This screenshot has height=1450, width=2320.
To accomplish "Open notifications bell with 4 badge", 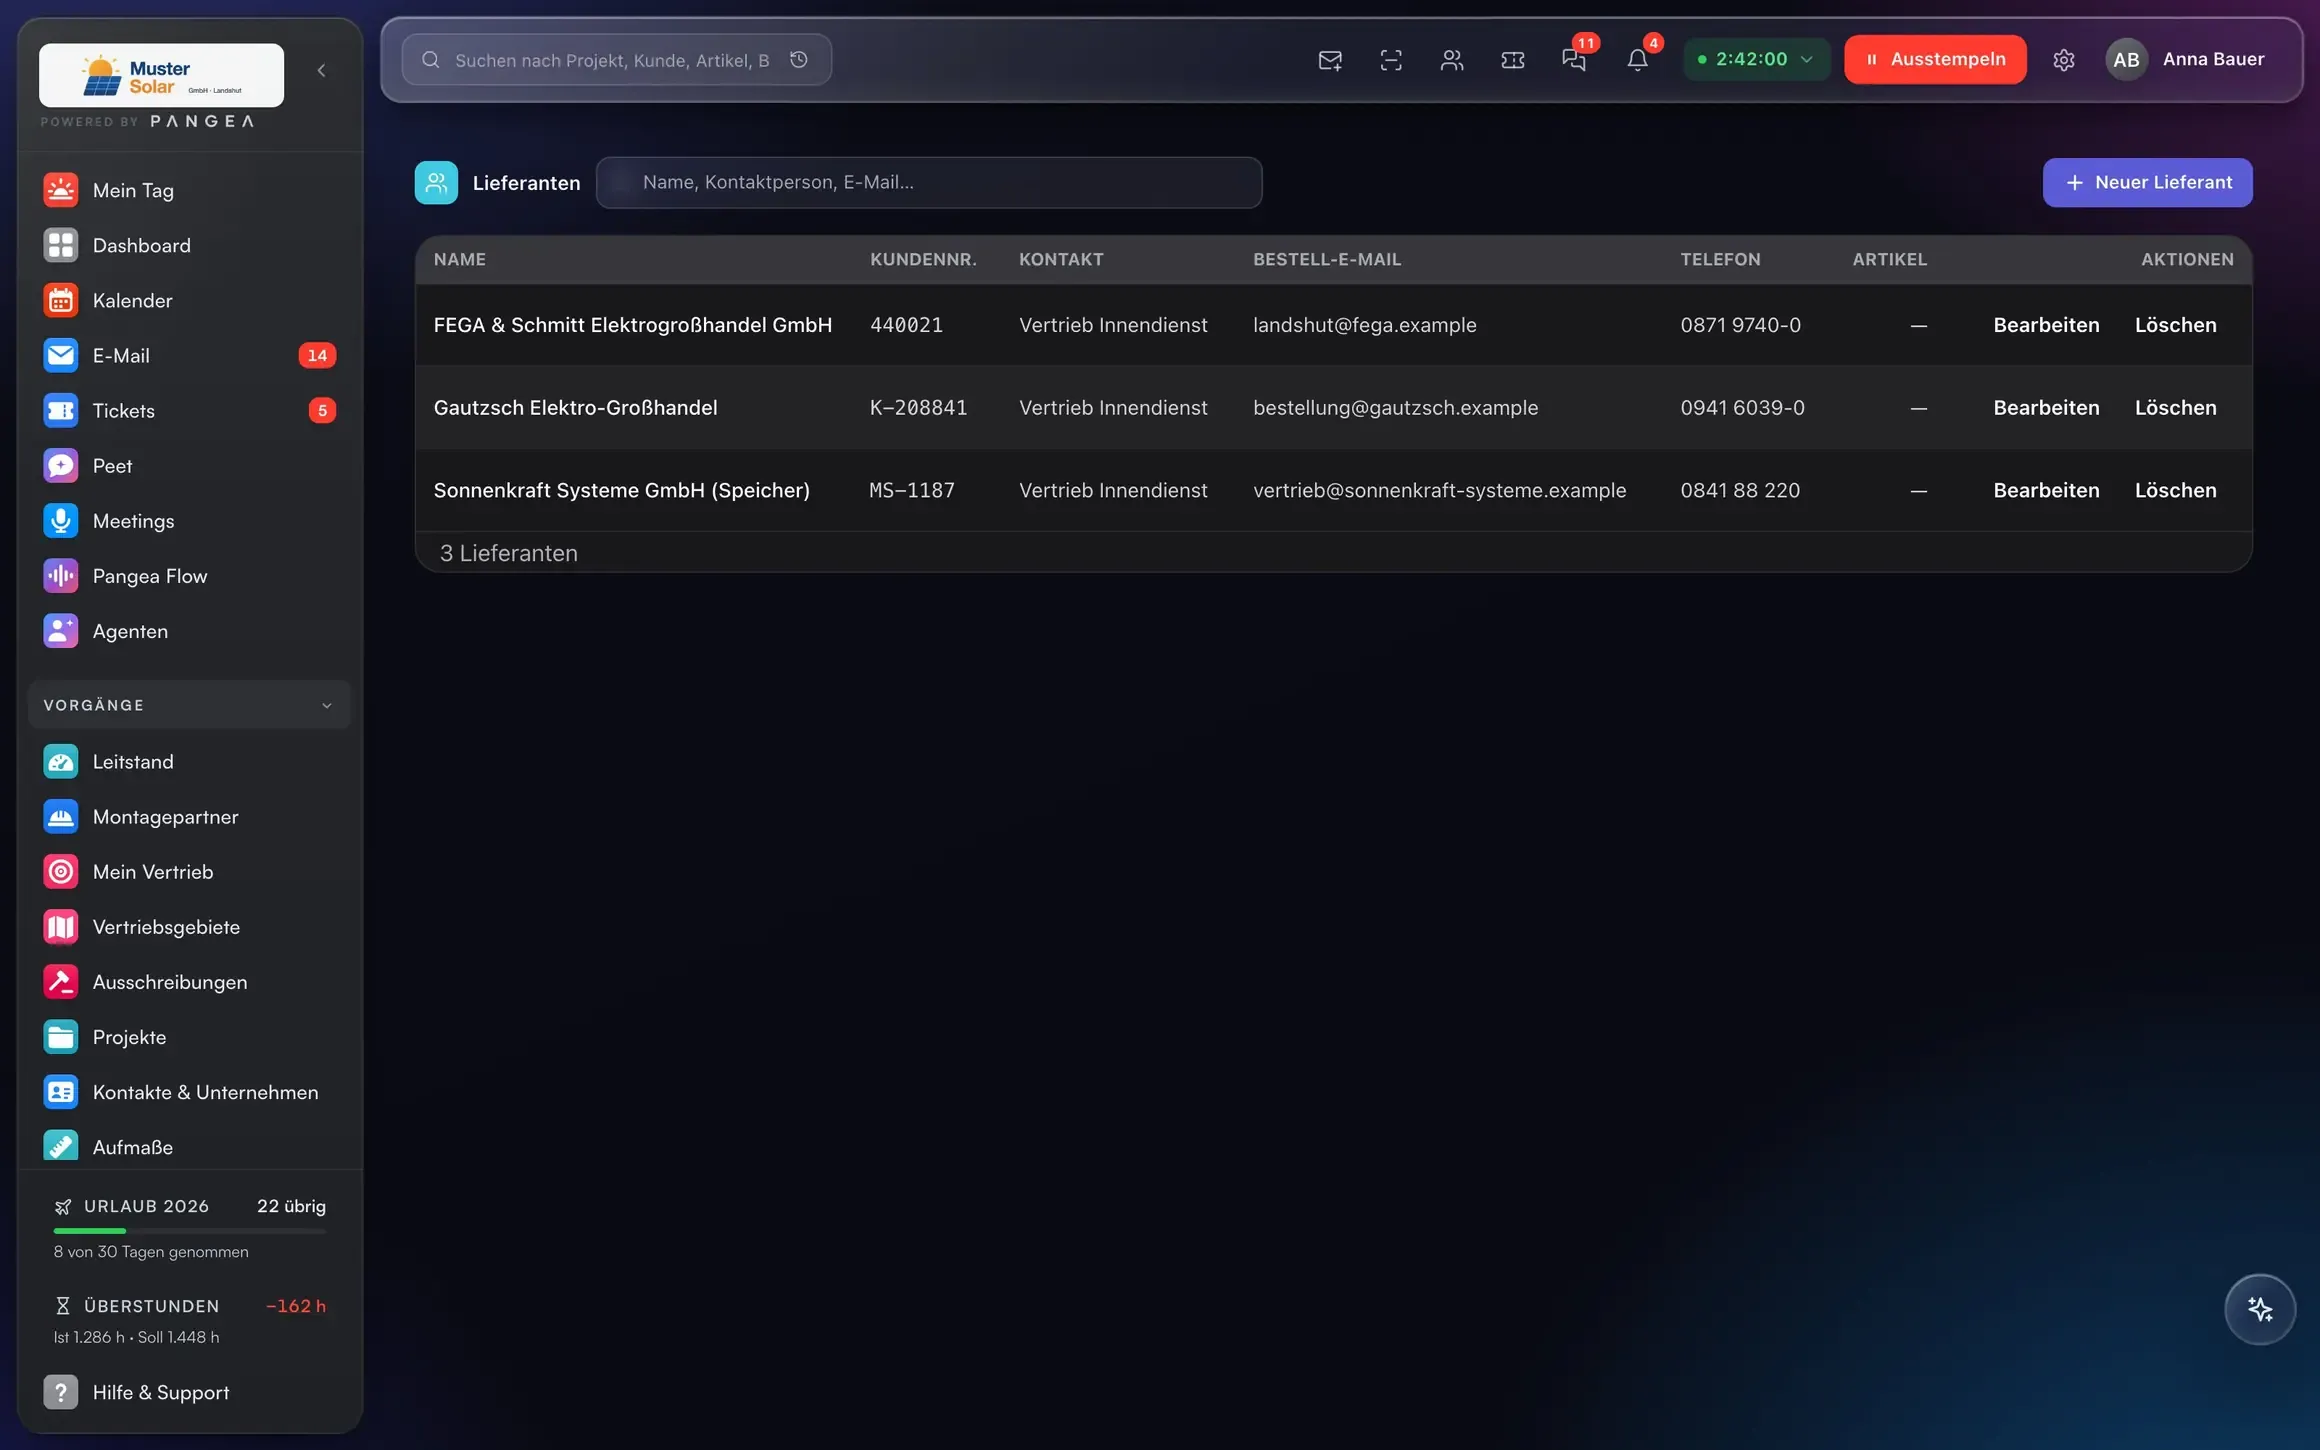I will click(1637, 60).
